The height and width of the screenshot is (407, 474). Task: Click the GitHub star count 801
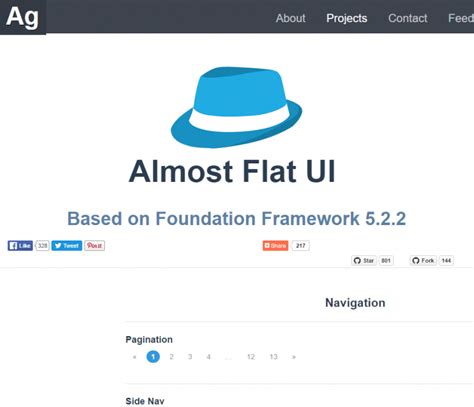(x=386, y=260)
